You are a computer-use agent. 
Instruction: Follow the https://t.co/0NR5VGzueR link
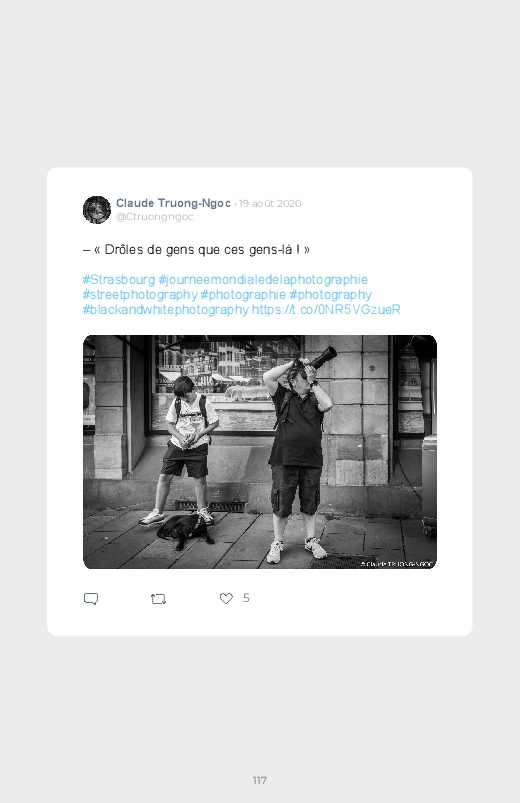[326, 309]
